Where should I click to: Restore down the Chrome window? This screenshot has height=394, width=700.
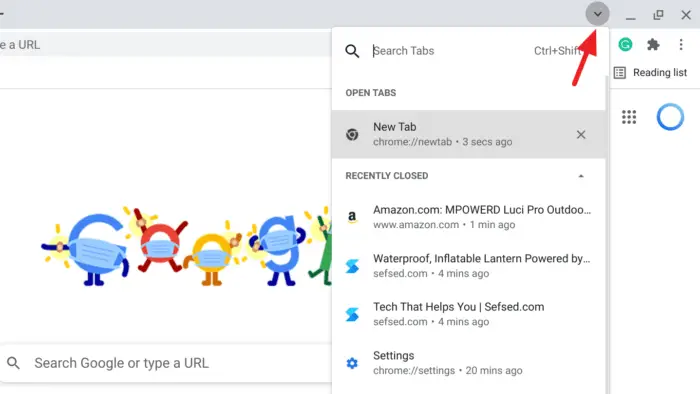[x=658, y=15]
